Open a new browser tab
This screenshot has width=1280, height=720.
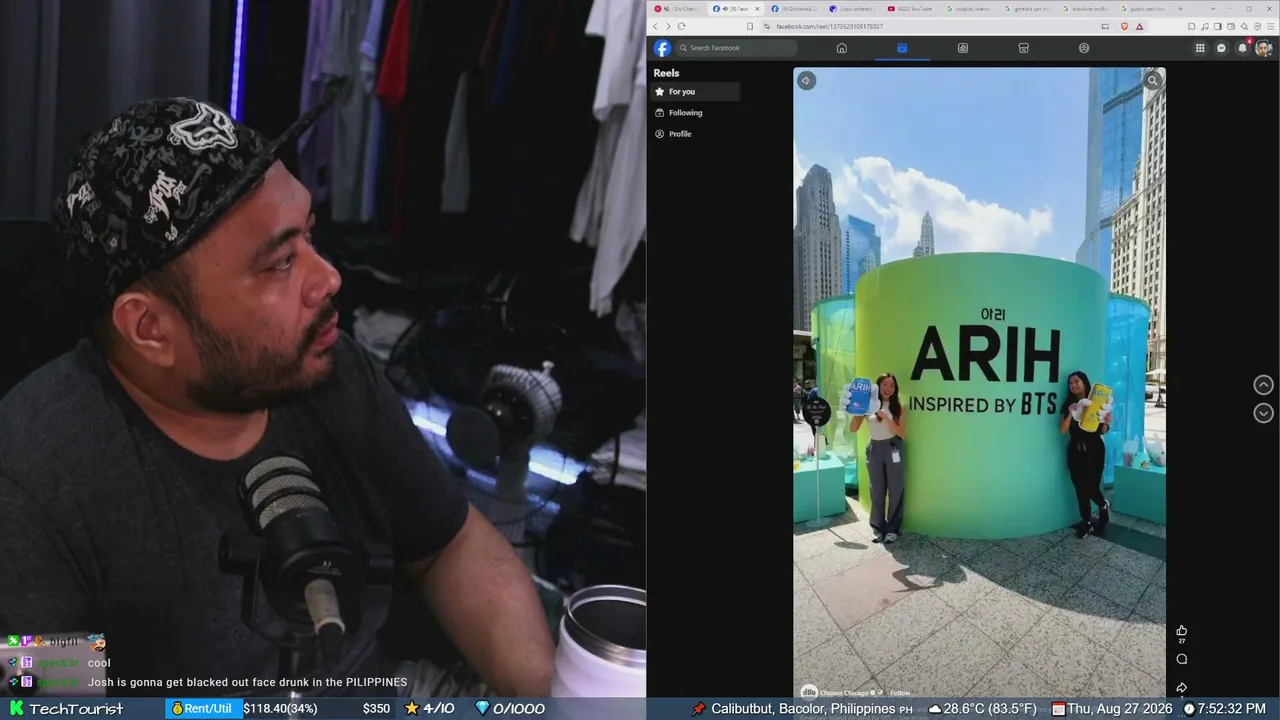(1180, 9)
